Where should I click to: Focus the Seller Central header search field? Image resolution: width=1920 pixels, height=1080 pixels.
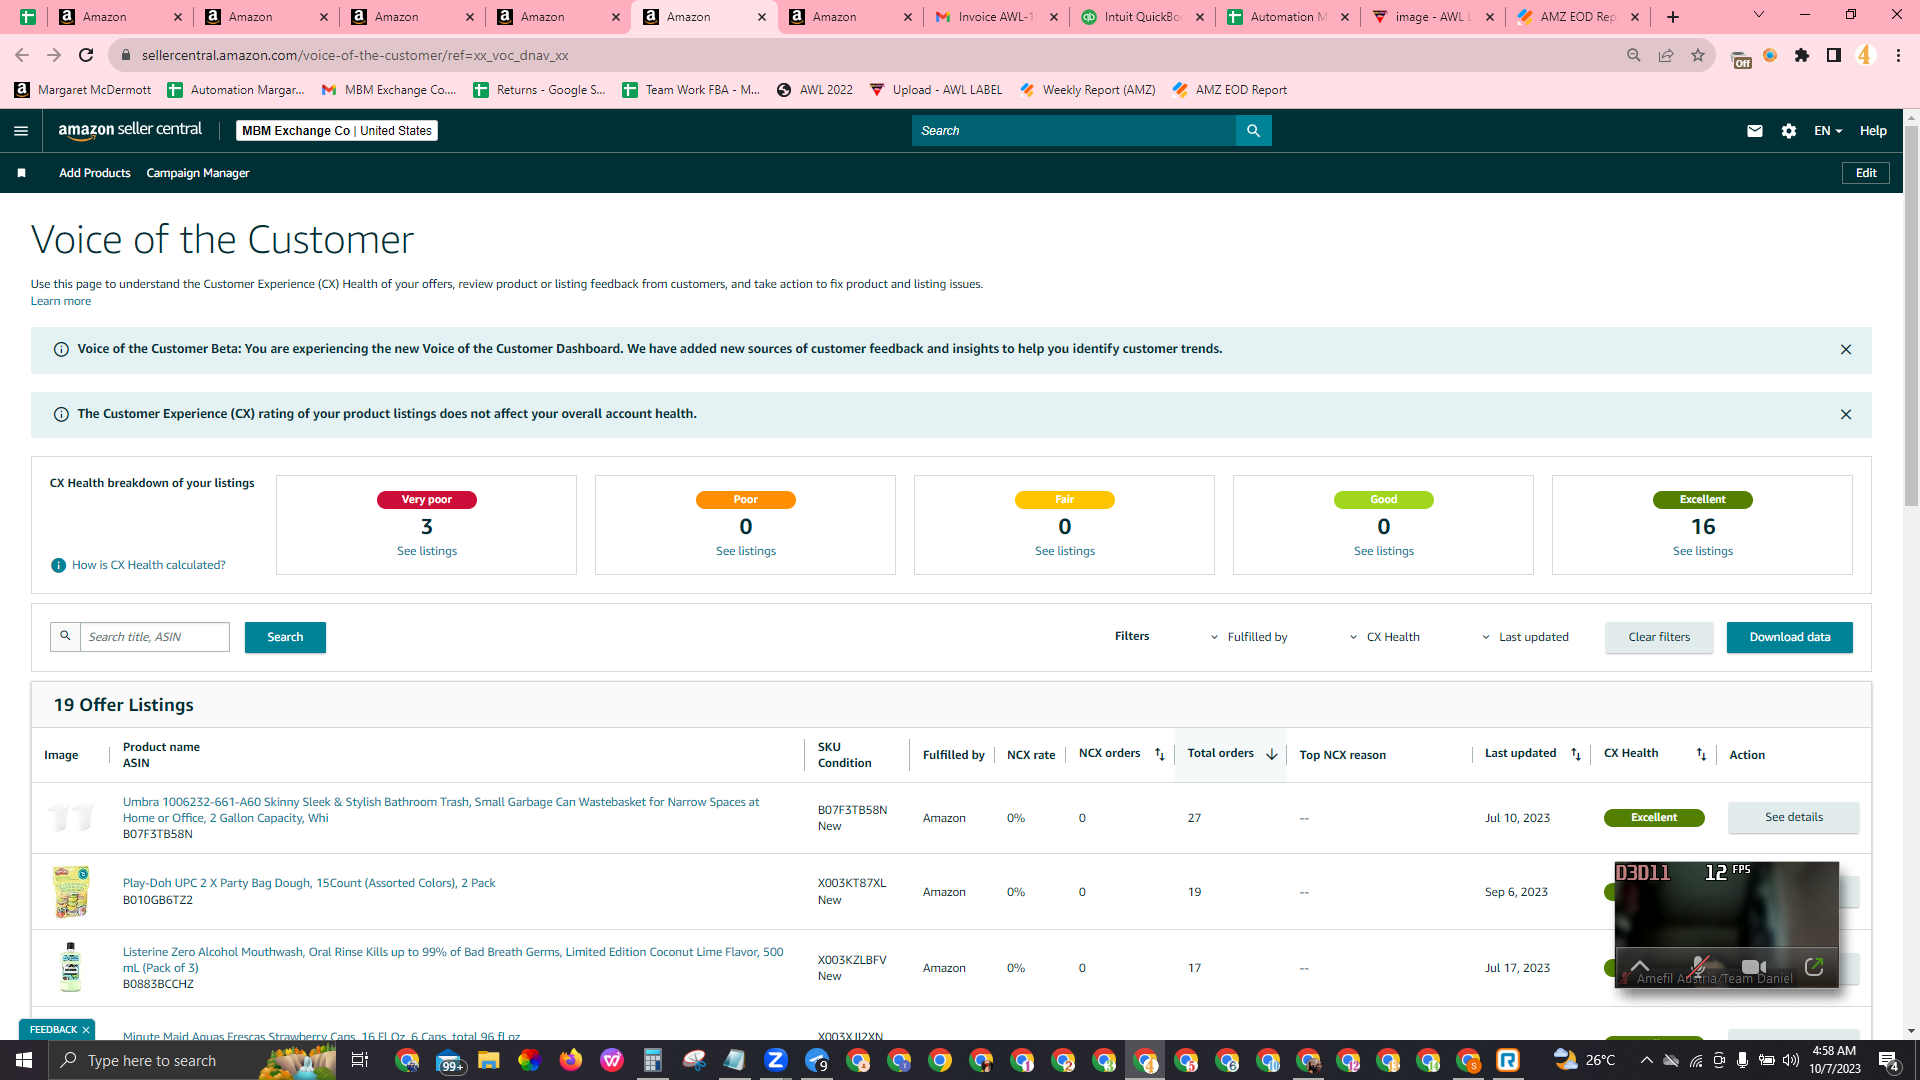(1074, 131)
